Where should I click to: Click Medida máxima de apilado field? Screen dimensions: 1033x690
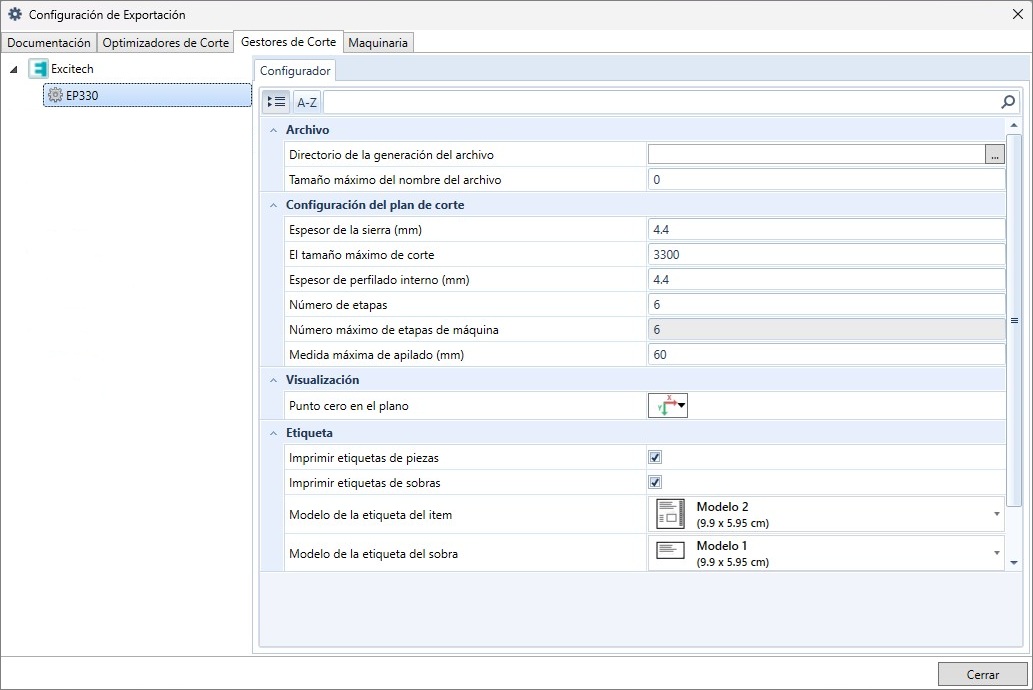coord(826,355)
